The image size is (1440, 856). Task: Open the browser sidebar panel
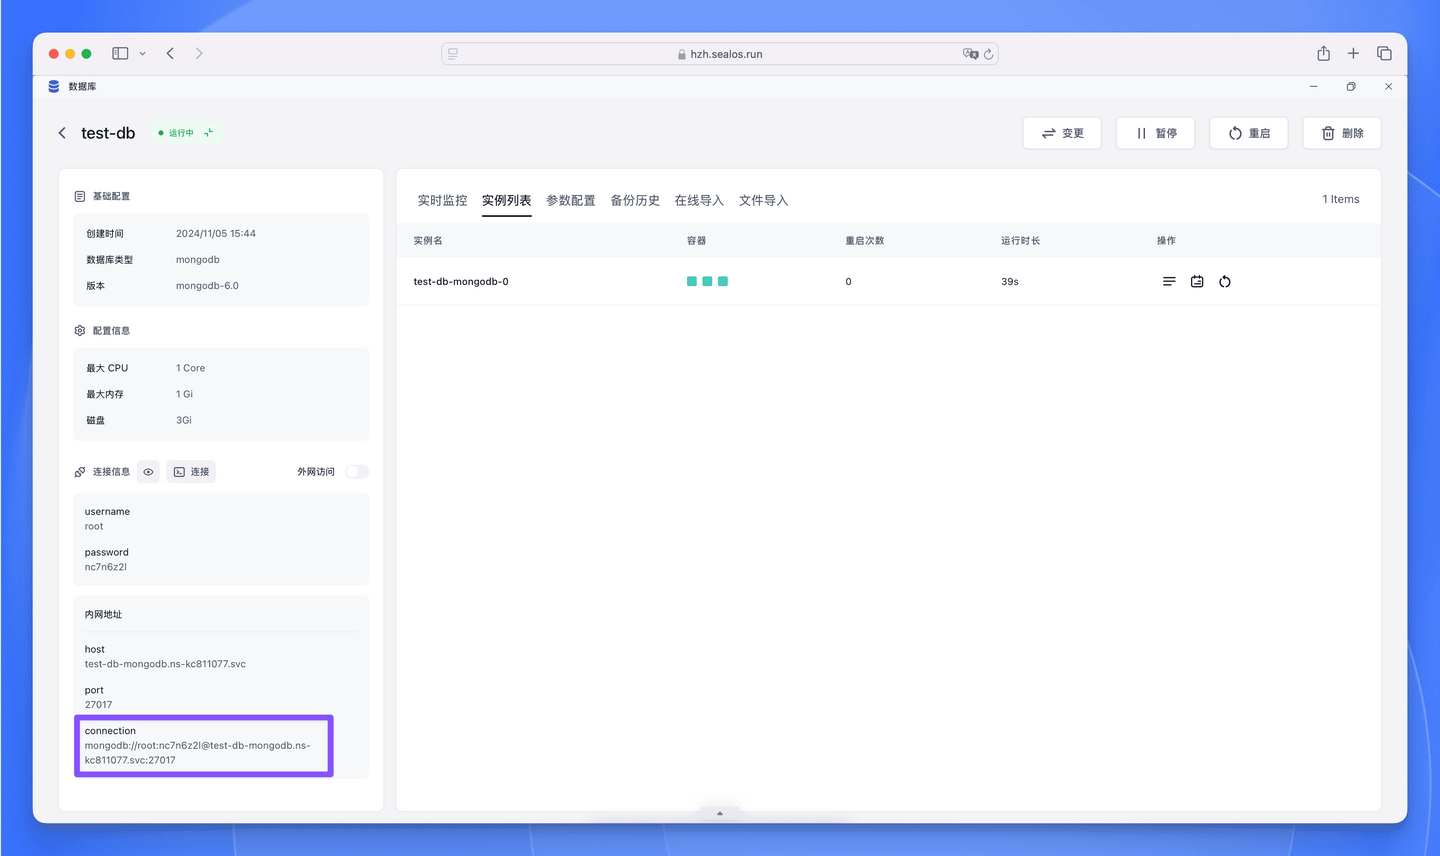(120, 53)
